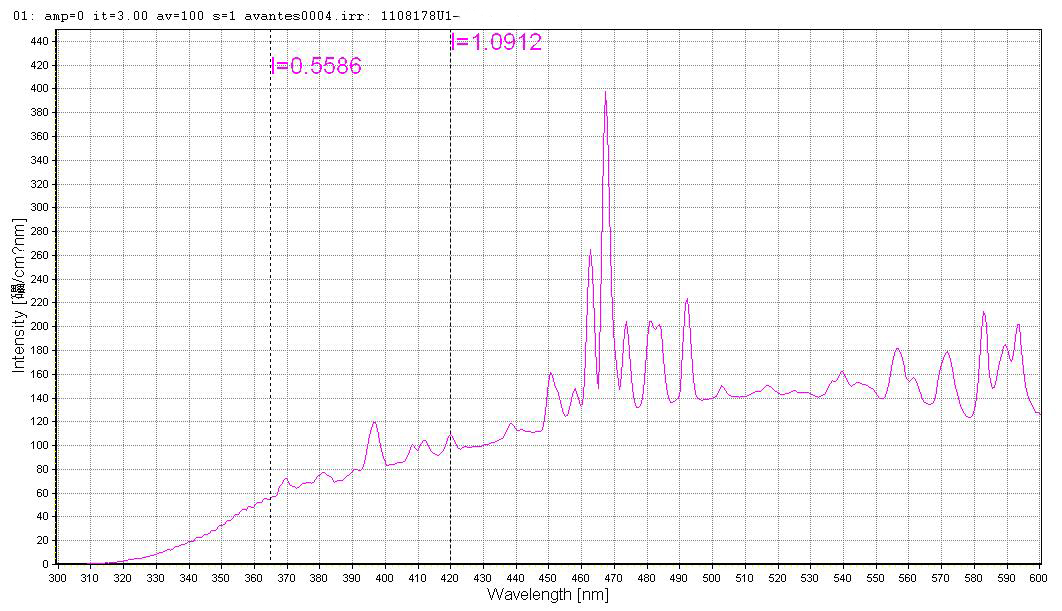The height and width of the screenshot is (611, 1062).
Task: Click the 0 label on intensity axis
Action: point(45,564)
